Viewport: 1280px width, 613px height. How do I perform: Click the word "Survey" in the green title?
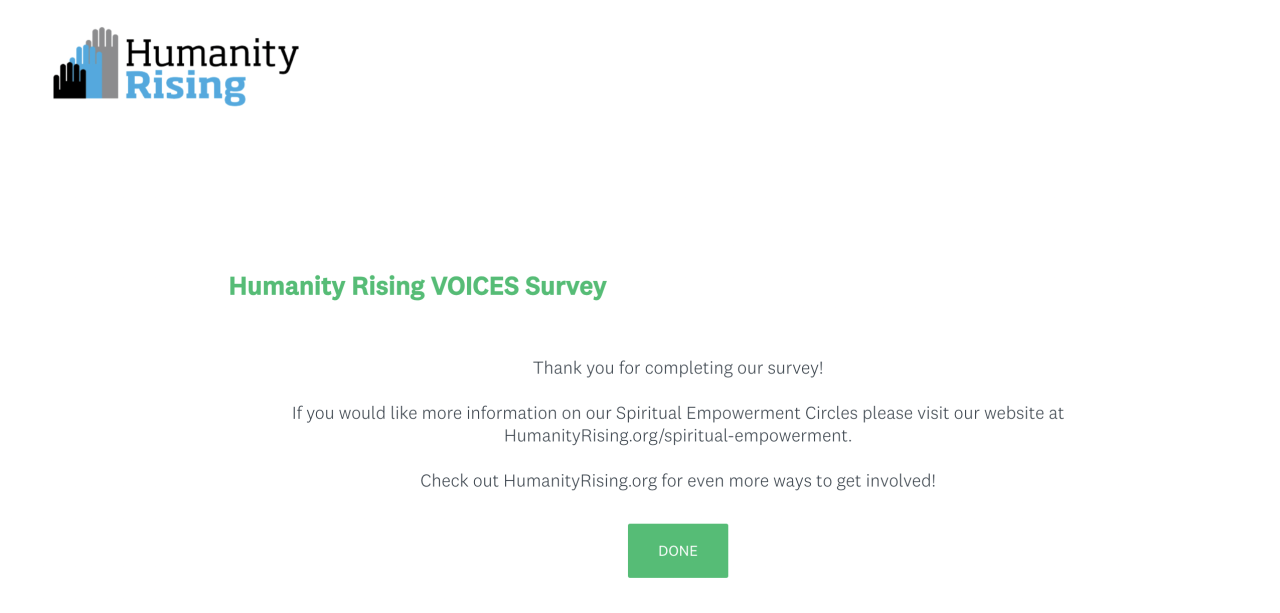pos(566,286)
